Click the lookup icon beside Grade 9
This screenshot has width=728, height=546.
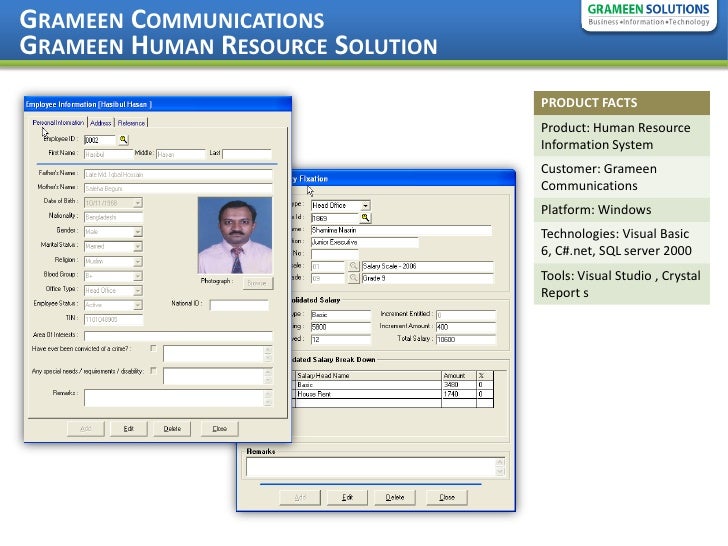(353, 278)
